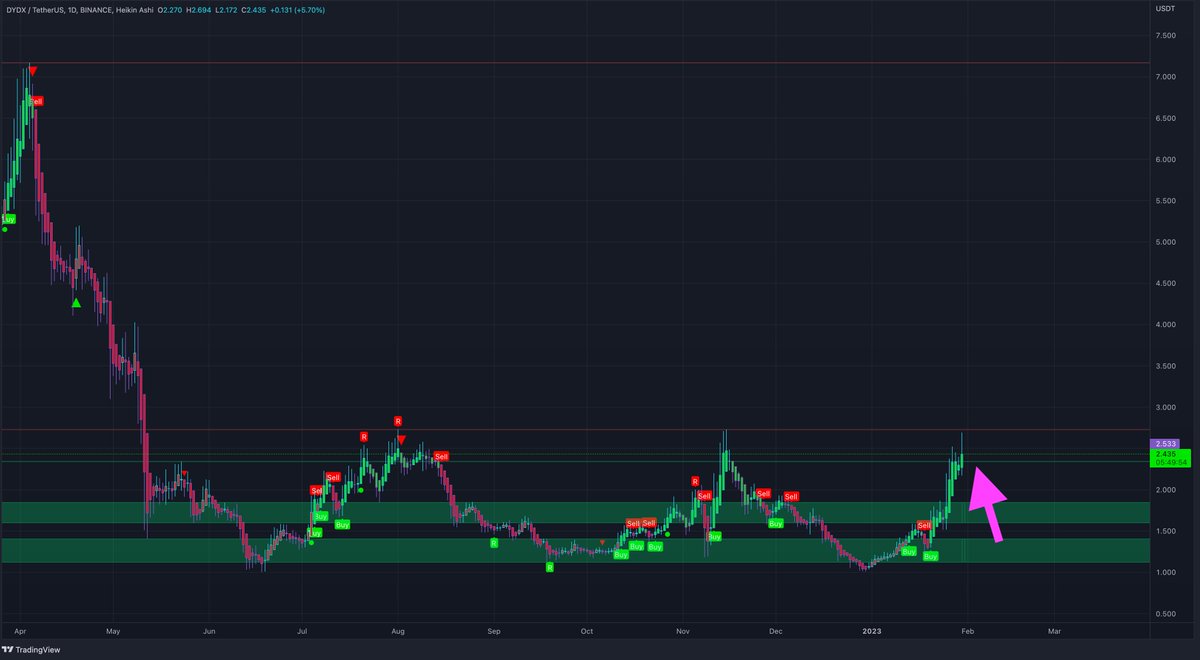This screenshot has width=1200, height=660.
Task: Click Mar on the time axis
Action: click(1054, 632)
